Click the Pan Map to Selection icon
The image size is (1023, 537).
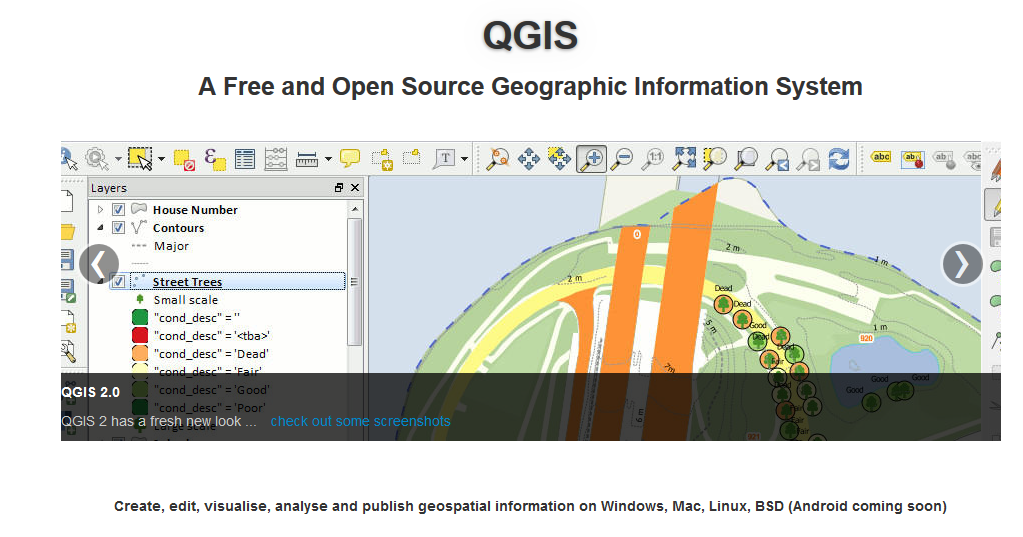coord(559,159)
